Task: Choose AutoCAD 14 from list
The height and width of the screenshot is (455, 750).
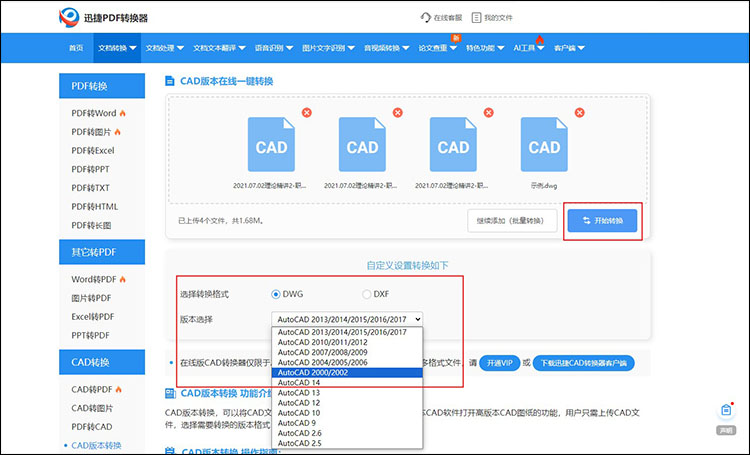Action: (347, 382)
